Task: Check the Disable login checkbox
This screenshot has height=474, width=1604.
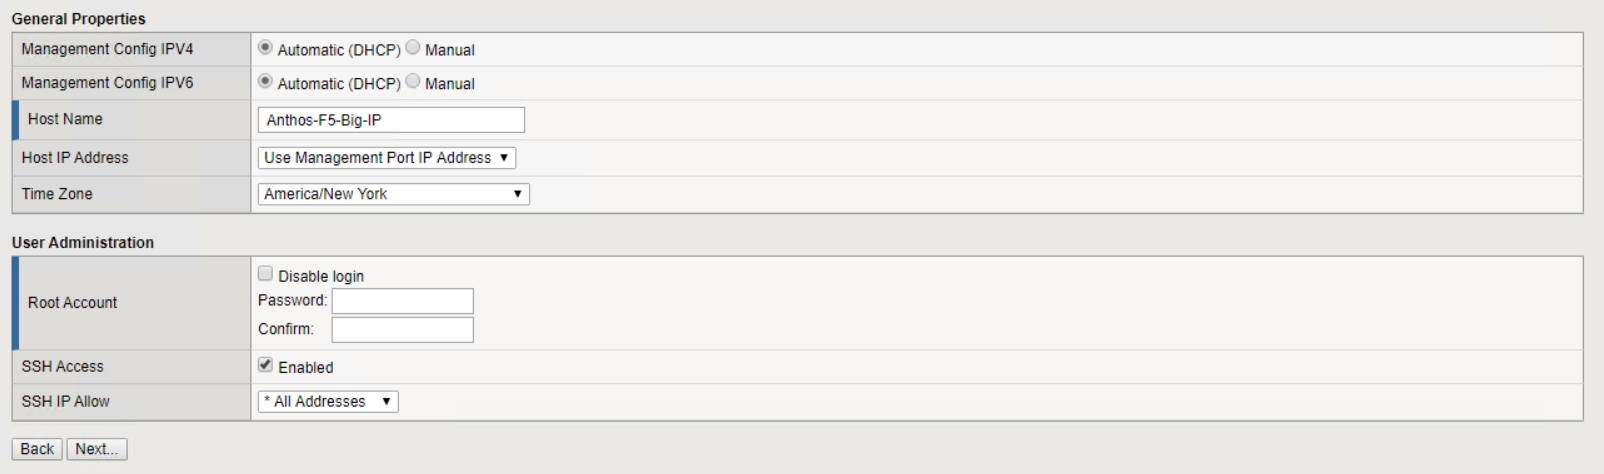Action: 265,273
